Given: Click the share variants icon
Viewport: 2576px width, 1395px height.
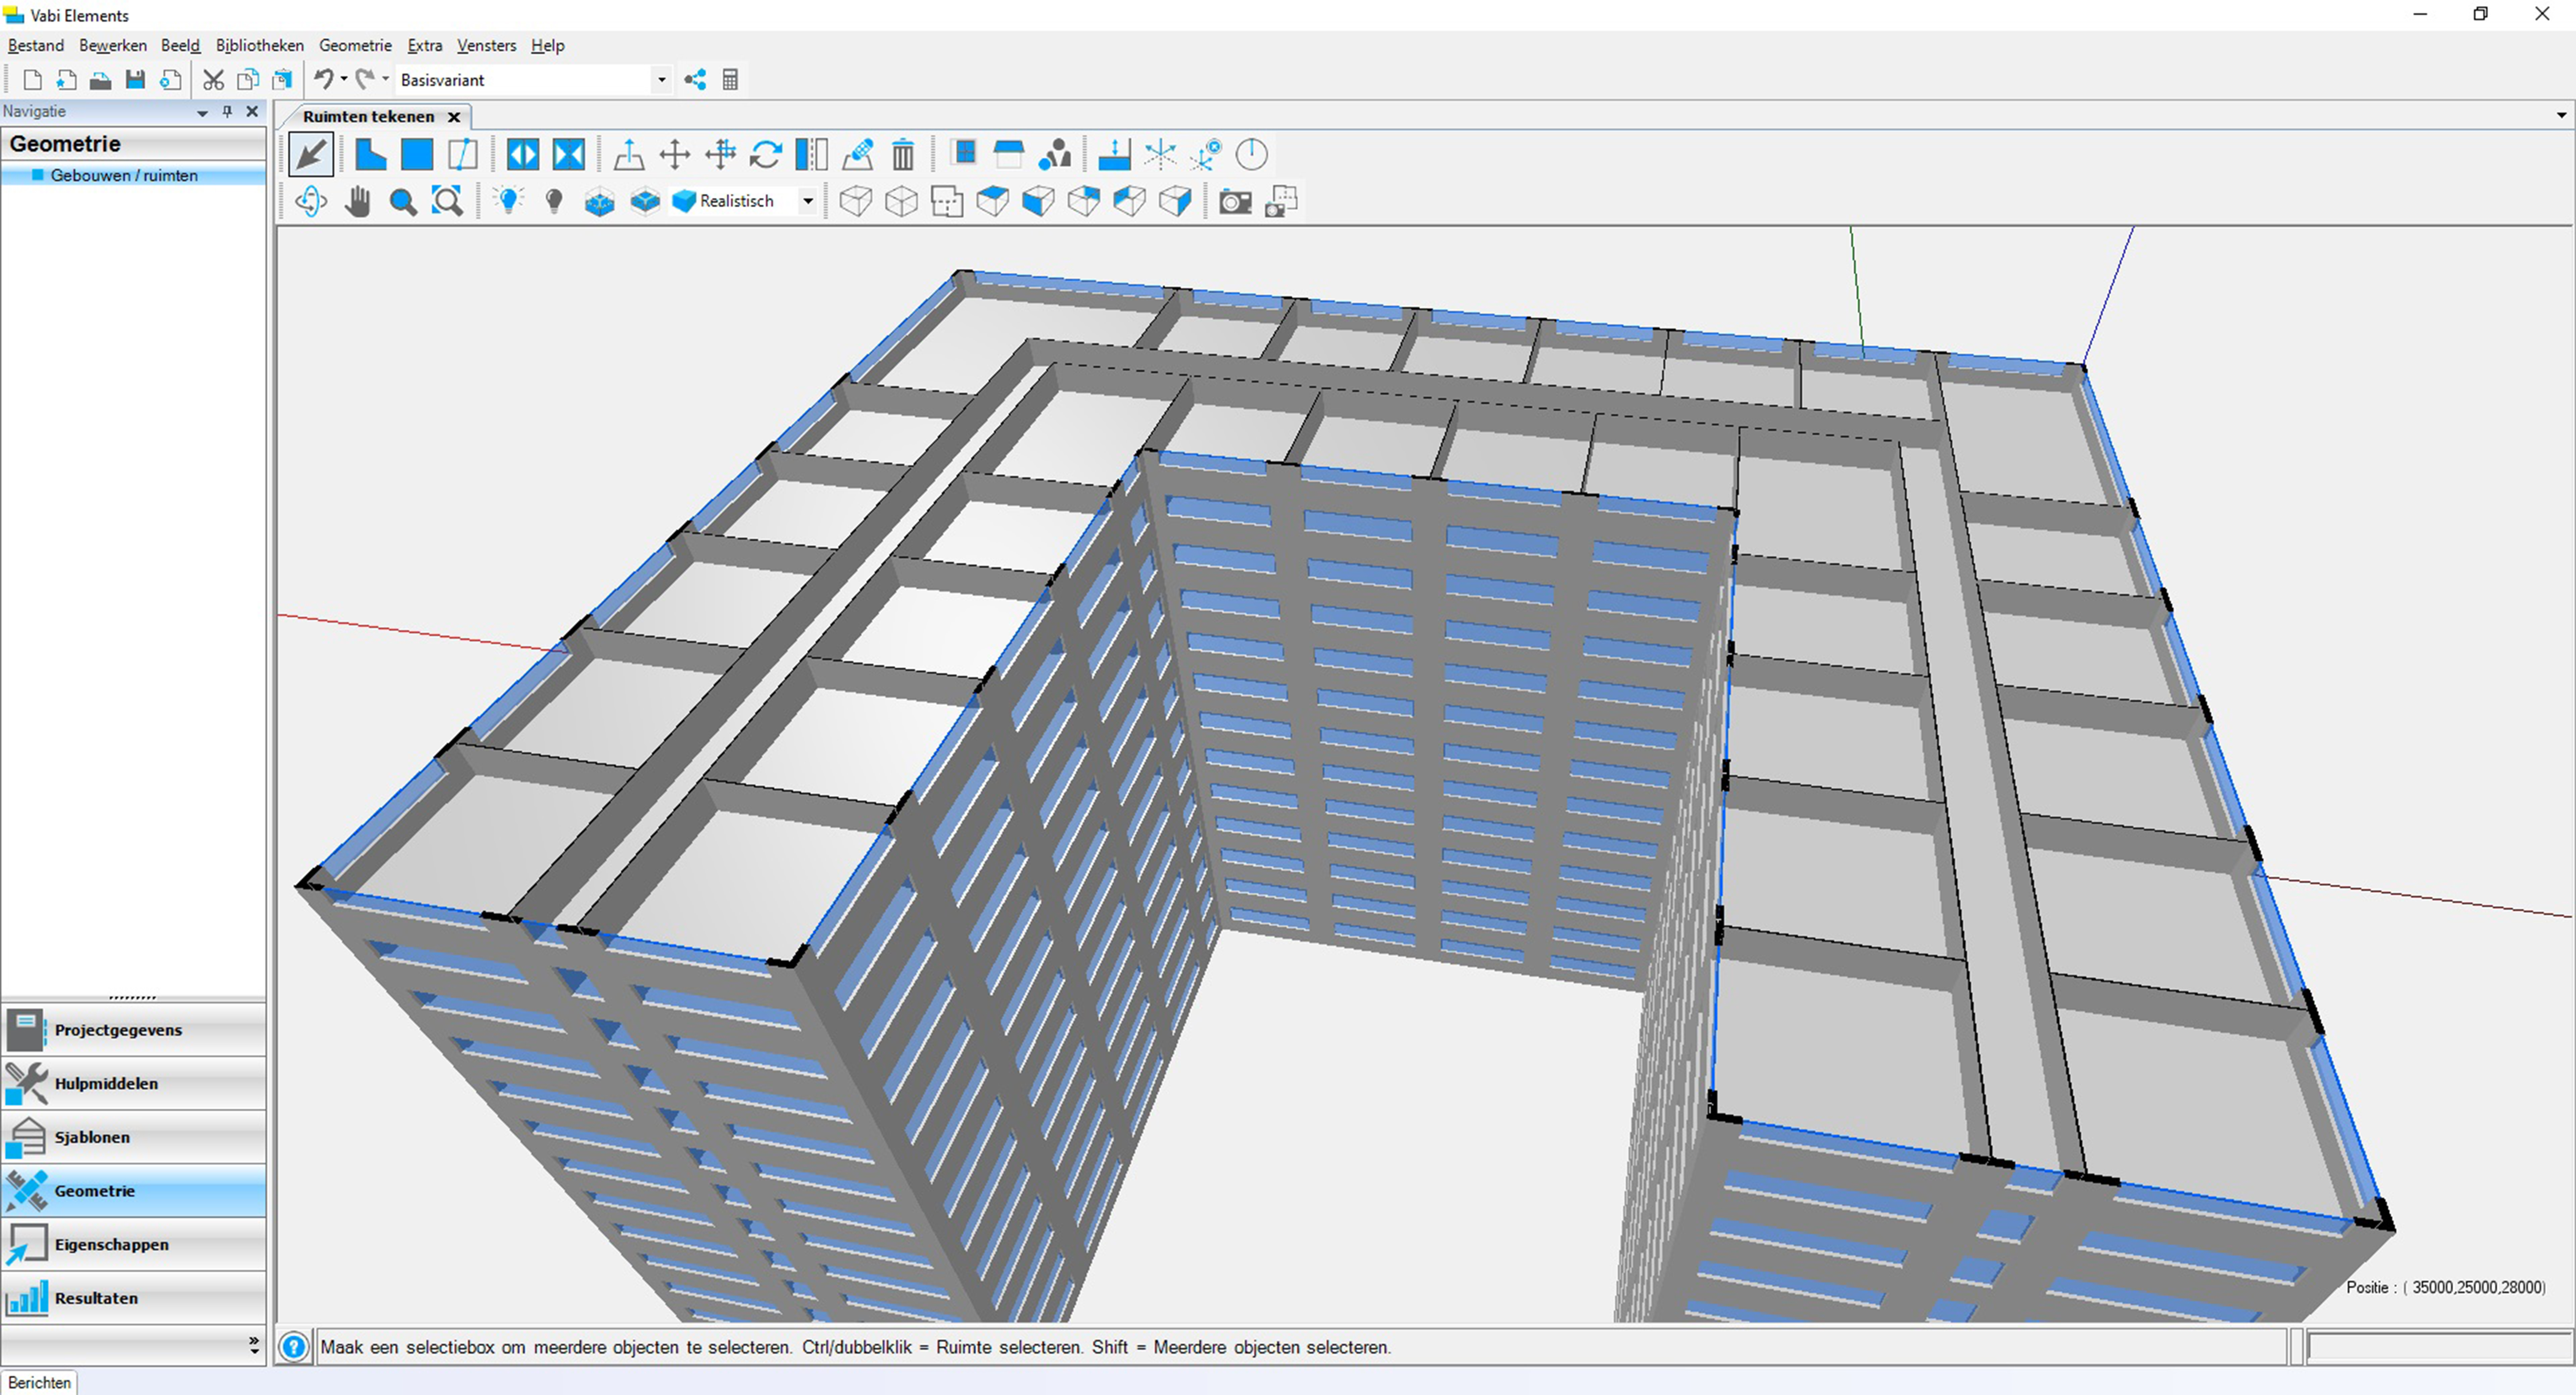Looking at the screenshot, I should pyautogui.click(x=696, y=80).
